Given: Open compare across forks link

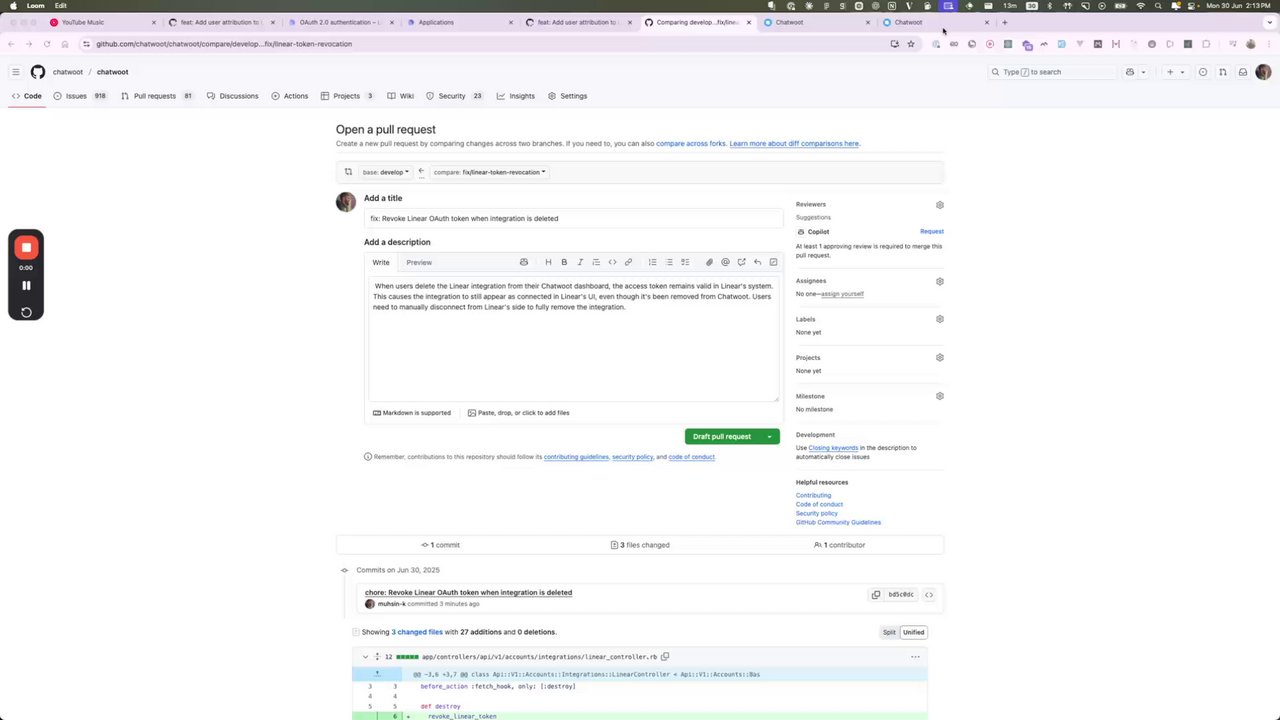Looking at the screenshot, I should pos(691,143).
